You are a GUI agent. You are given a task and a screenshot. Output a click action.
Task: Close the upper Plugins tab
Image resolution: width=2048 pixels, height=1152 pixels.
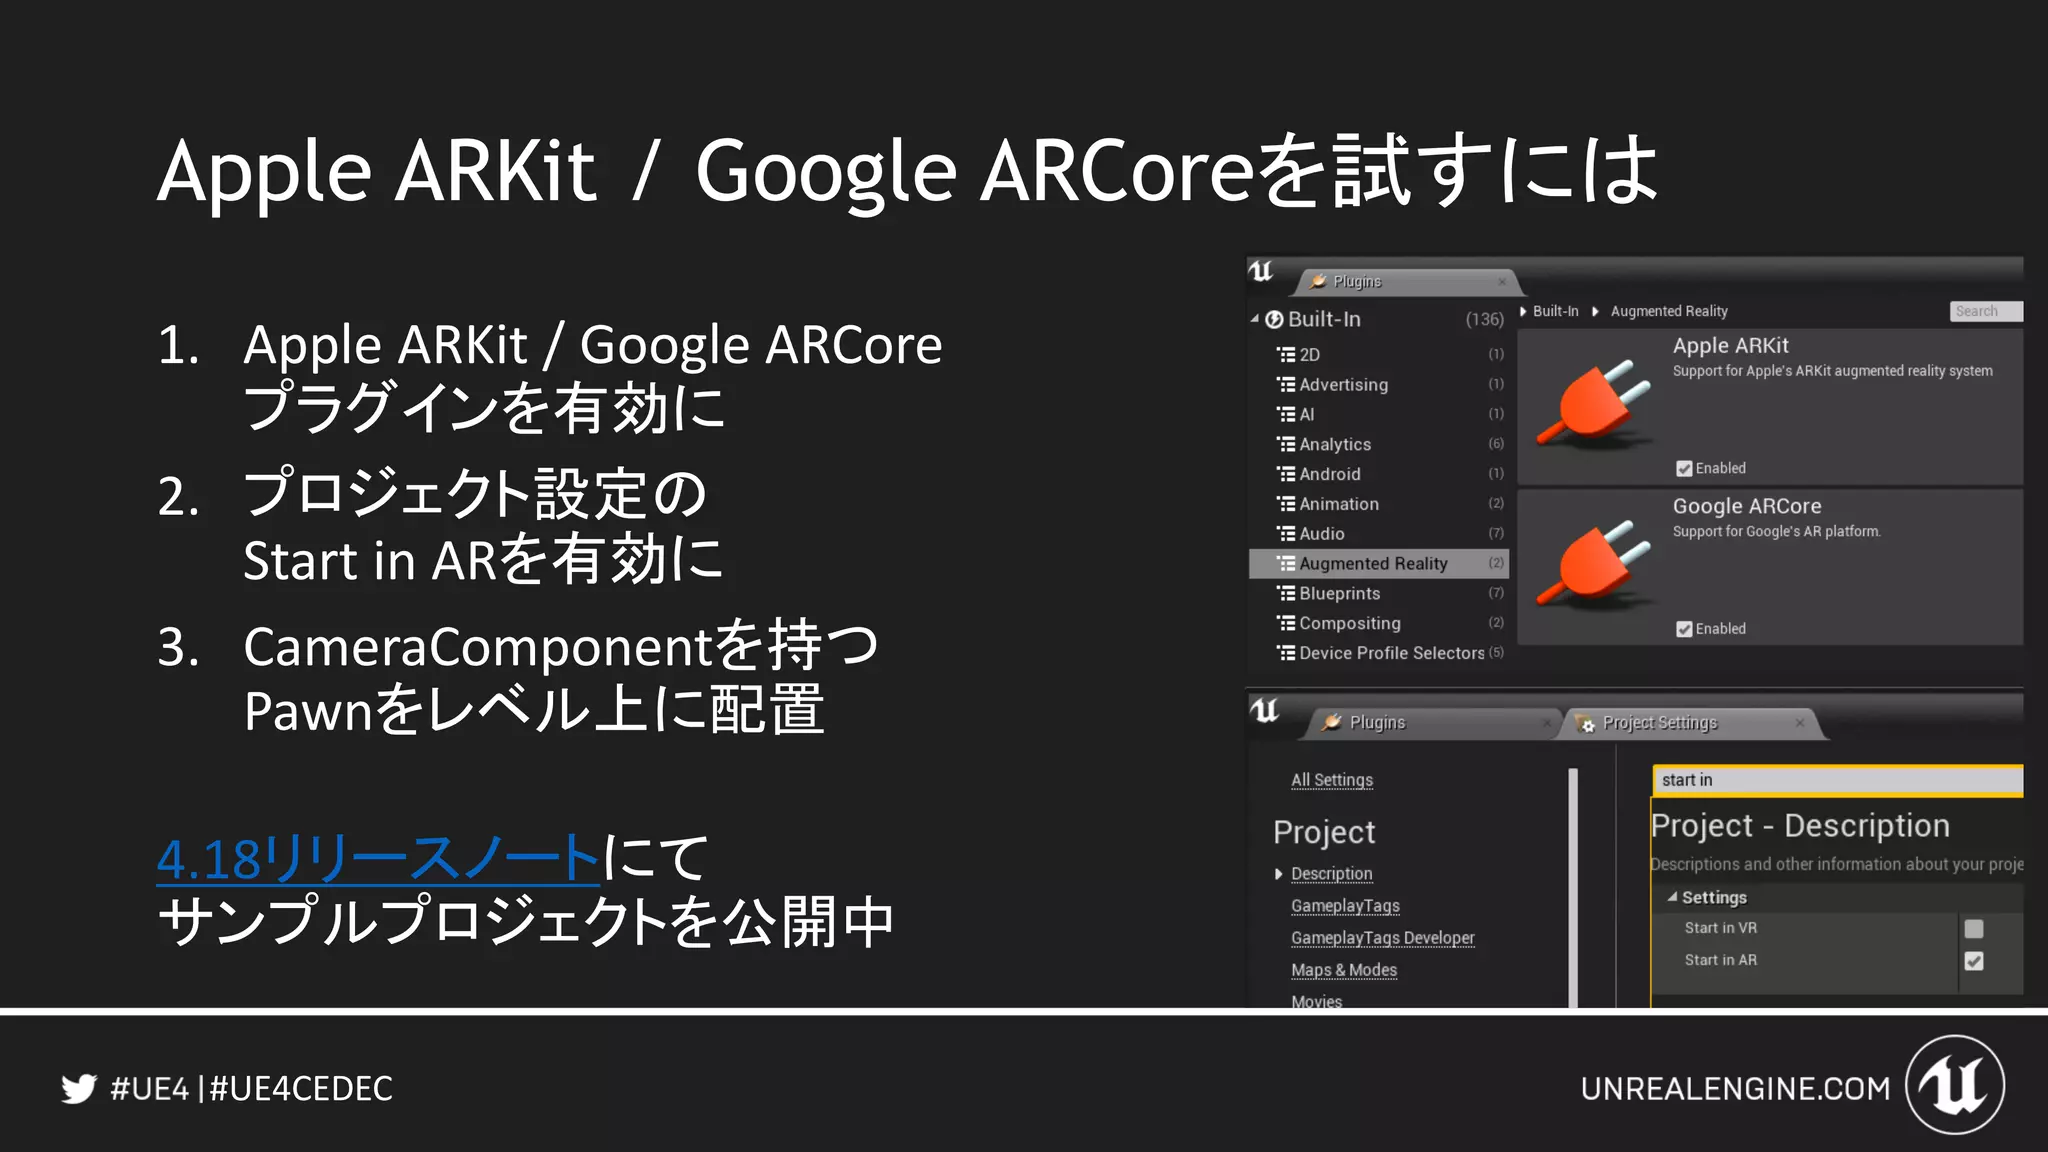(x=1502, y=282)
